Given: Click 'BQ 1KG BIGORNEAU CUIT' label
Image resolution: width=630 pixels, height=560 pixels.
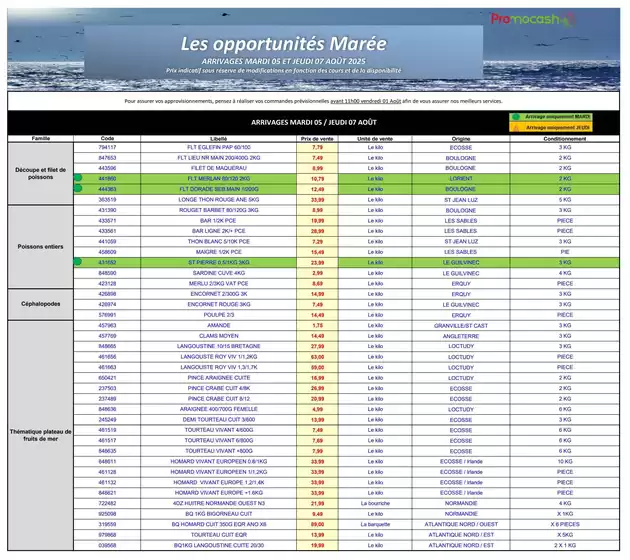Looking at the screenshot, I should click(x=219, y=514).
